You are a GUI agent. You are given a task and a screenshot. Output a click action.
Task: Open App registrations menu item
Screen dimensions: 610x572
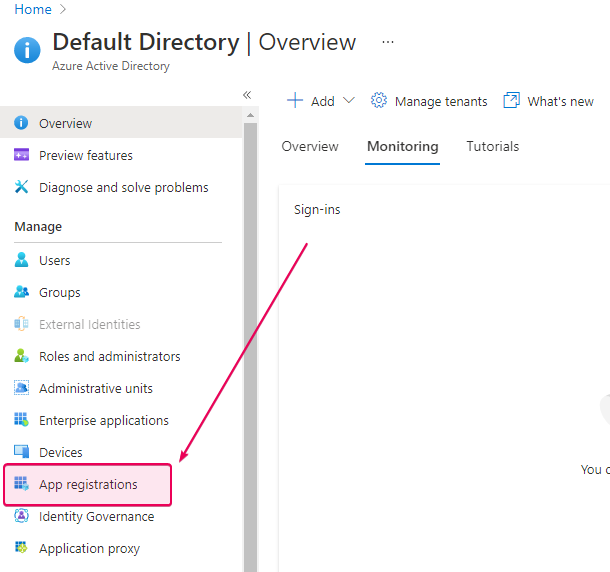click(88, 485)
